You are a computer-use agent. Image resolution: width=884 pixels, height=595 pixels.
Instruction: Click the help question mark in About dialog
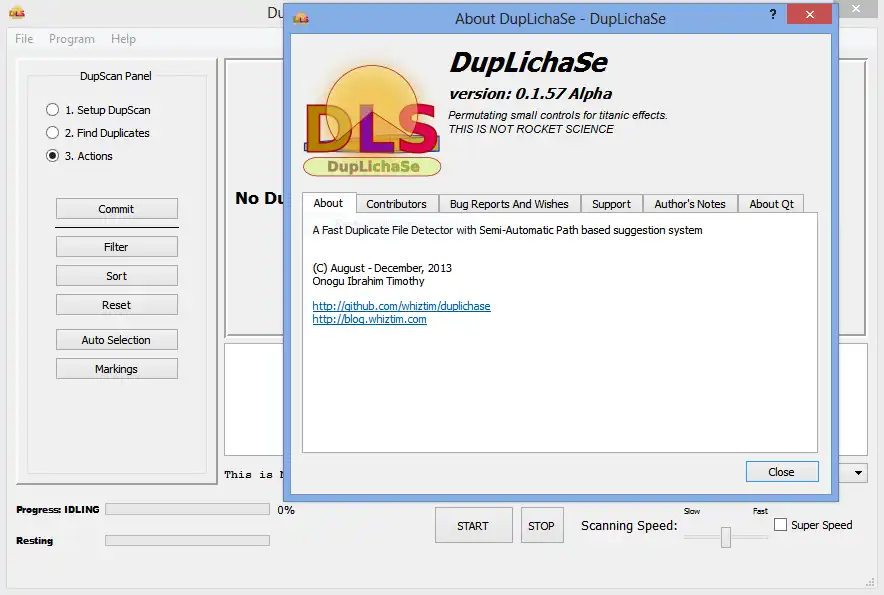(x=773, y=14)
